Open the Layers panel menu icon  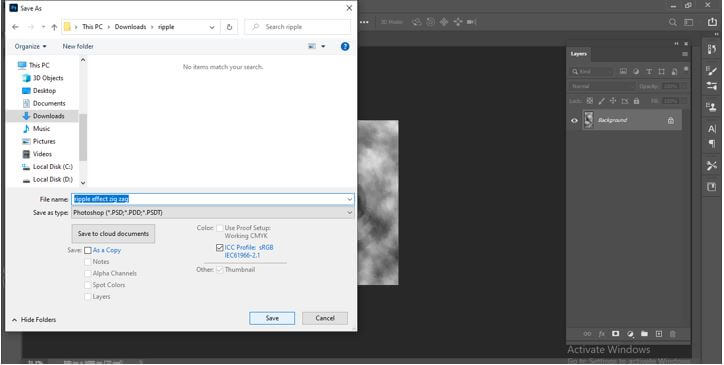(x=685, y=54)
